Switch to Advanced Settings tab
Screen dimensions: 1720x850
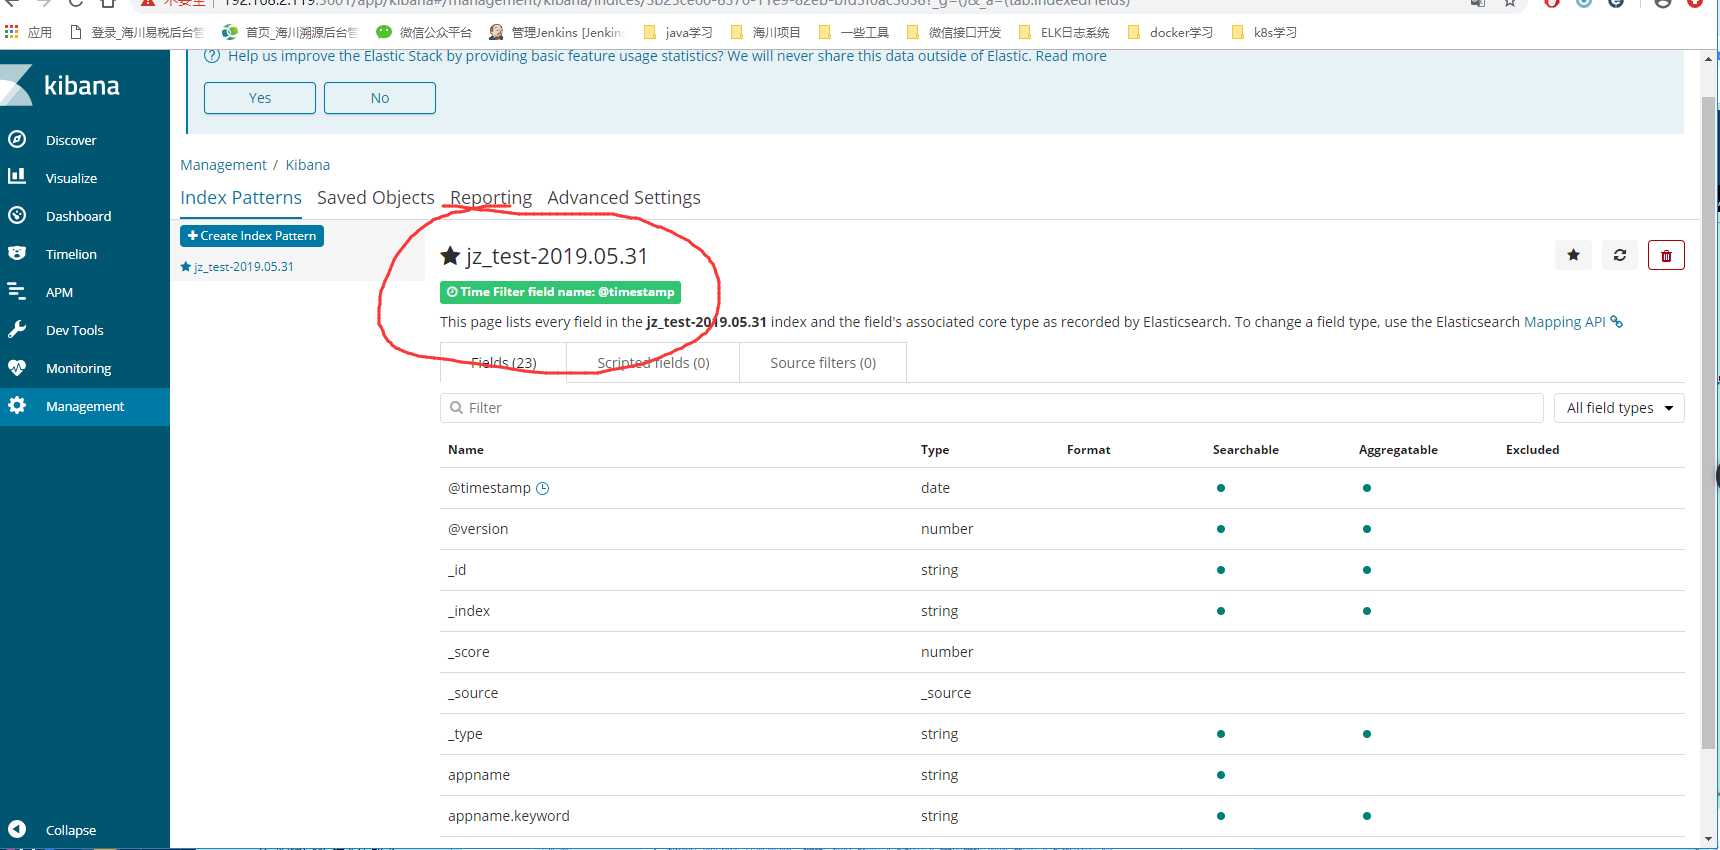click(624, 198)
